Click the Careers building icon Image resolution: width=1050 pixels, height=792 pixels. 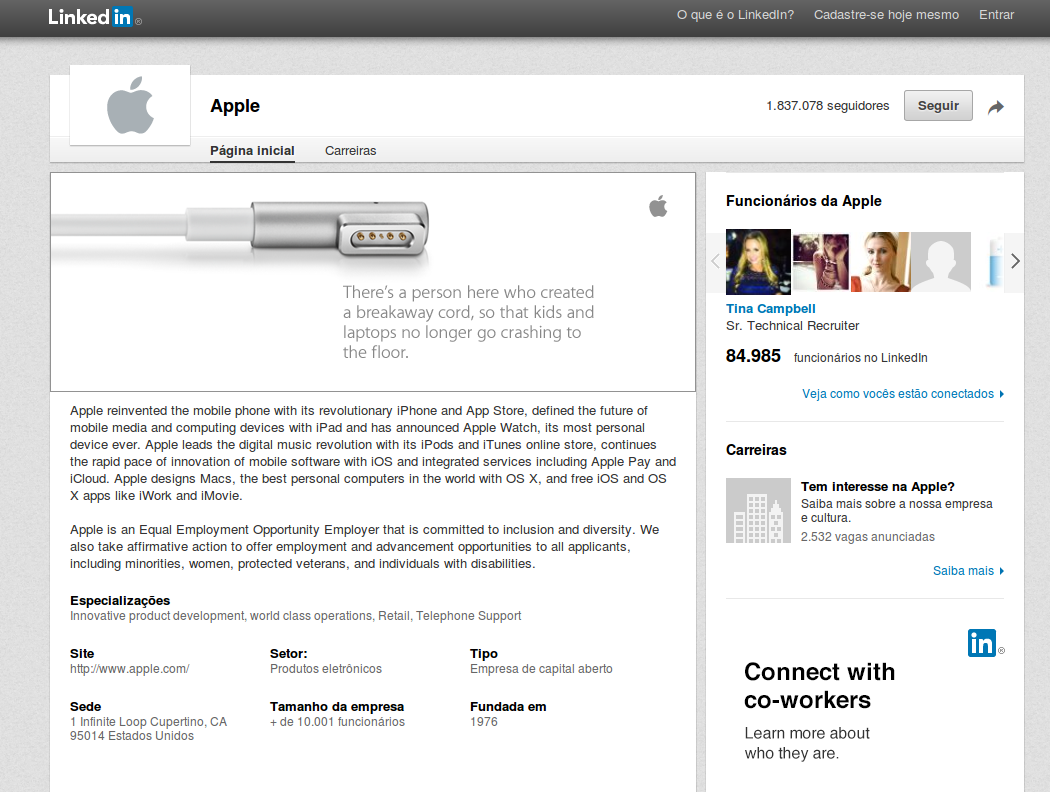coord(758,510)
